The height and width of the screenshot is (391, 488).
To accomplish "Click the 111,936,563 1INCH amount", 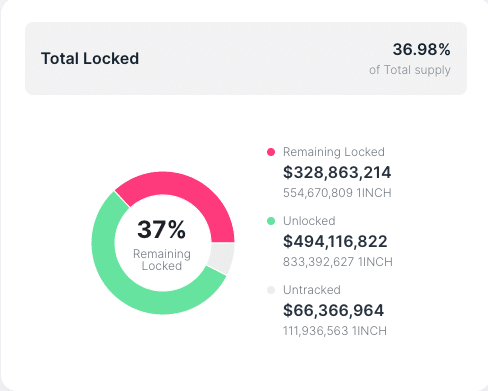I will [335, 331].
